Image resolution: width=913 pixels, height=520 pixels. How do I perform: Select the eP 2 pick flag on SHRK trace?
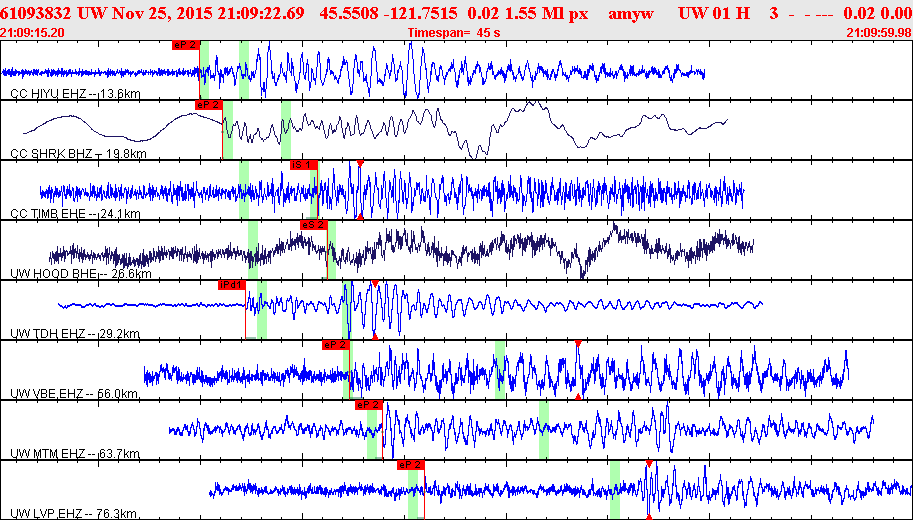[x=208, y=105]
